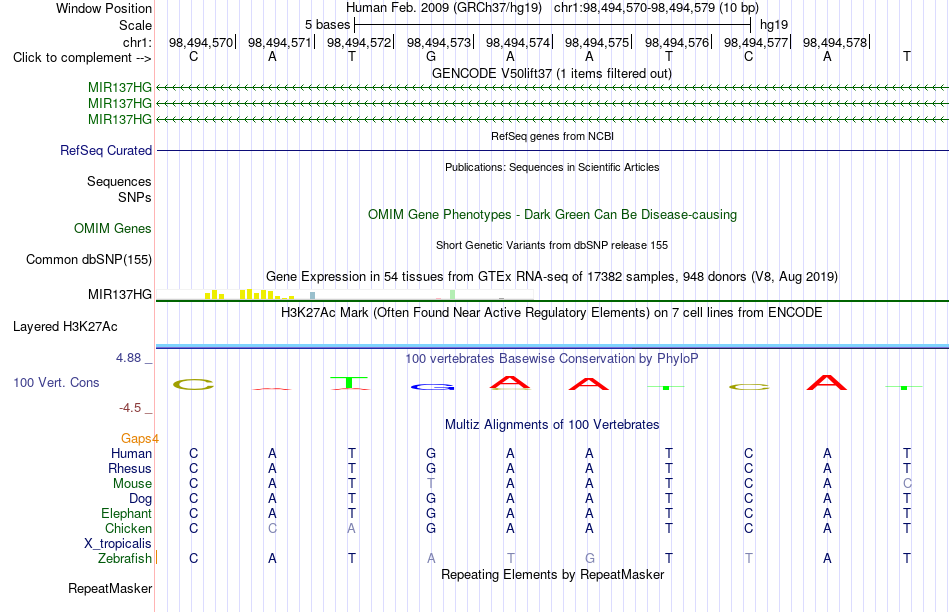
Task: Select the Mouse alignment row label
Action: pos(133,484)
